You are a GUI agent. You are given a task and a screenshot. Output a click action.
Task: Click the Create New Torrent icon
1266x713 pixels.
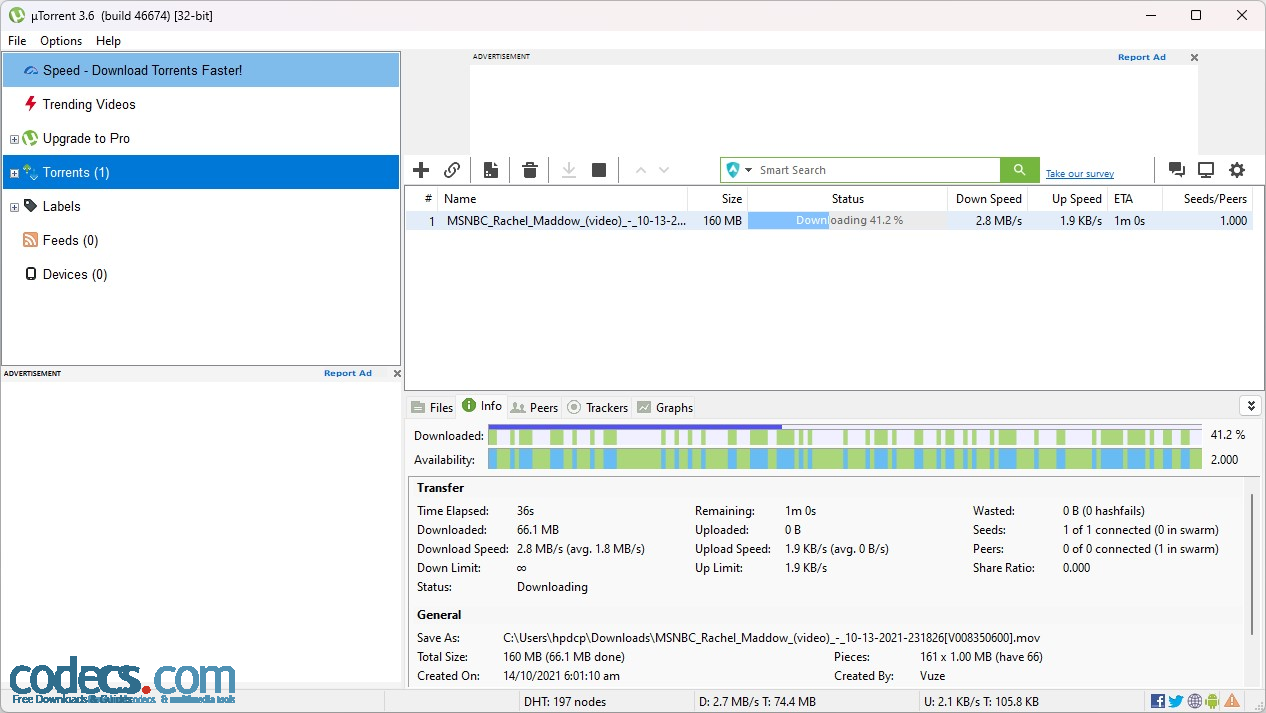coord(491,170)
